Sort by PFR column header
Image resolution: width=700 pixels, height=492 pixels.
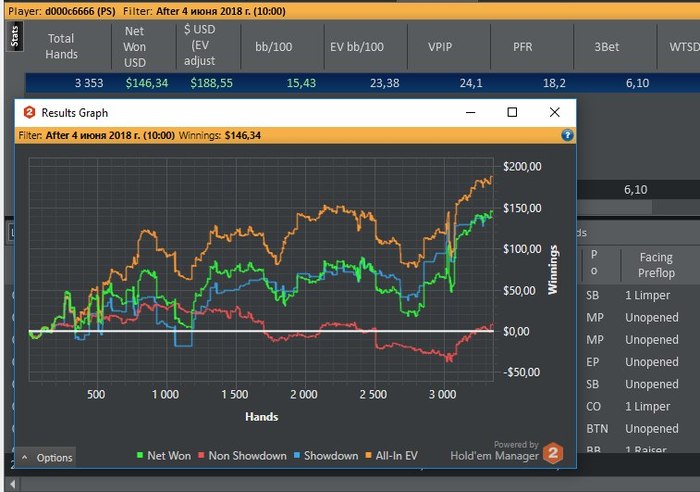coord(523,47)
